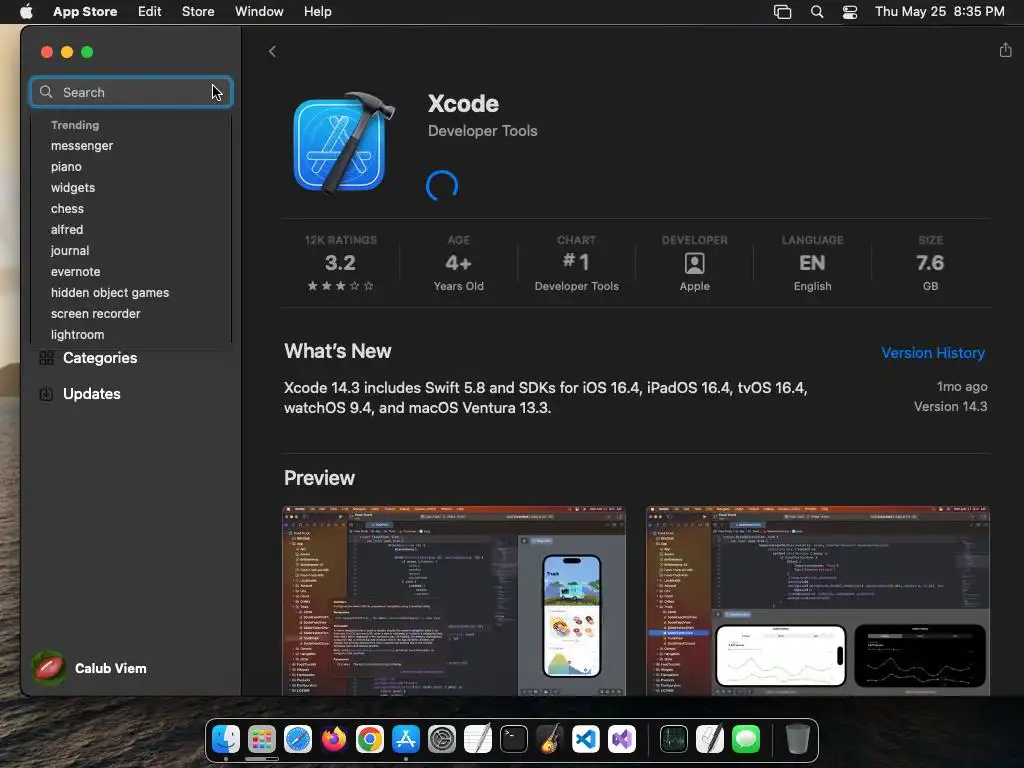The height and width of the screenshot is (768, 1024).
Task: Launch Visual Studio Code from Dock
Action: click(586, 739)
